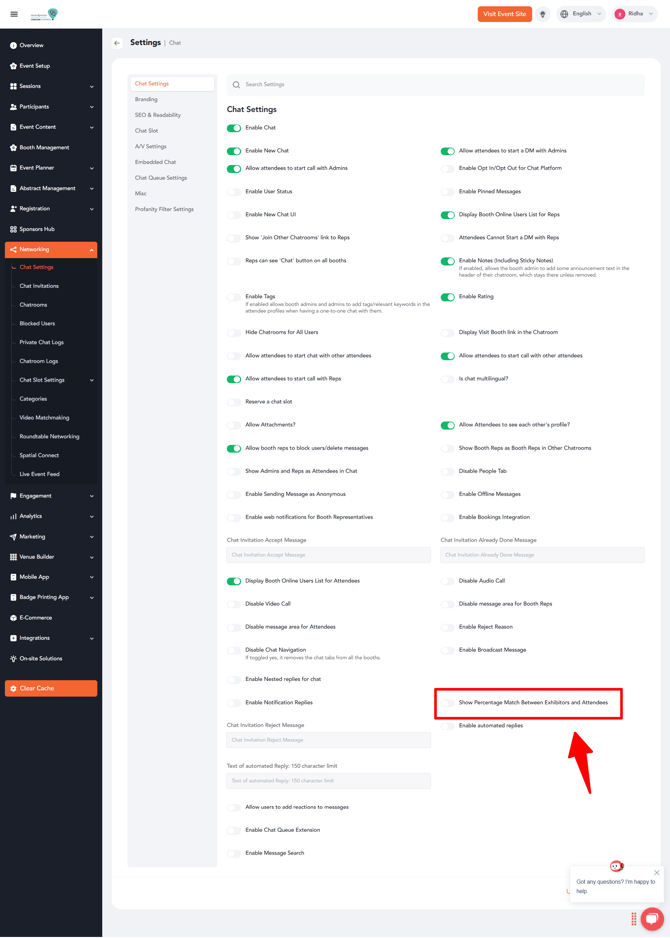Click the hamburger menu icon

pos(14,14)
